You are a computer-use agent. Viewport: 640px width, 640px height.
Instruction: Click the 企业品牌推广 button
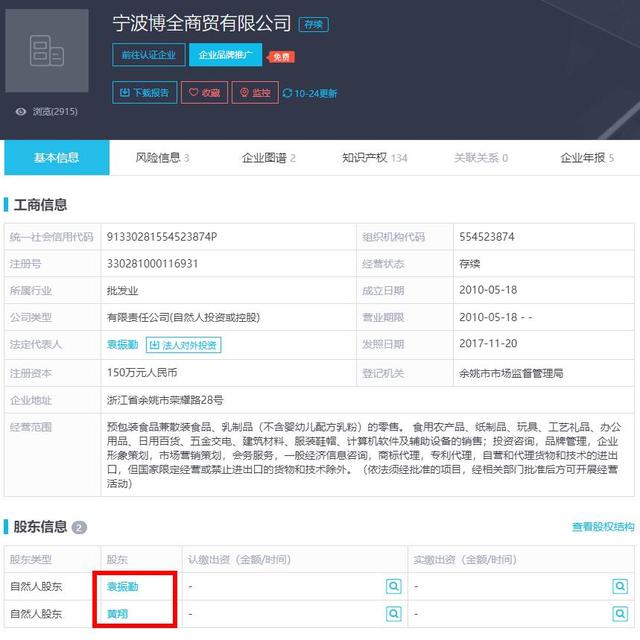pyautogui.click(x=225, y=55)
